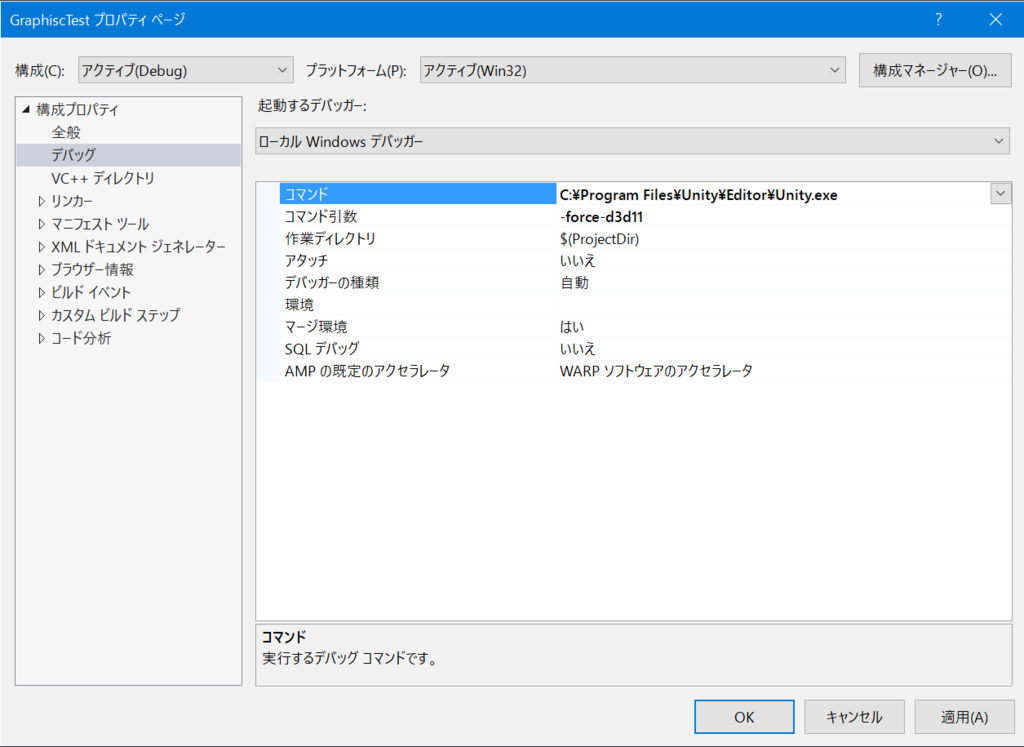1024x747 pixels.
Task: Click the help question mark icon
Action: (938, 20)
